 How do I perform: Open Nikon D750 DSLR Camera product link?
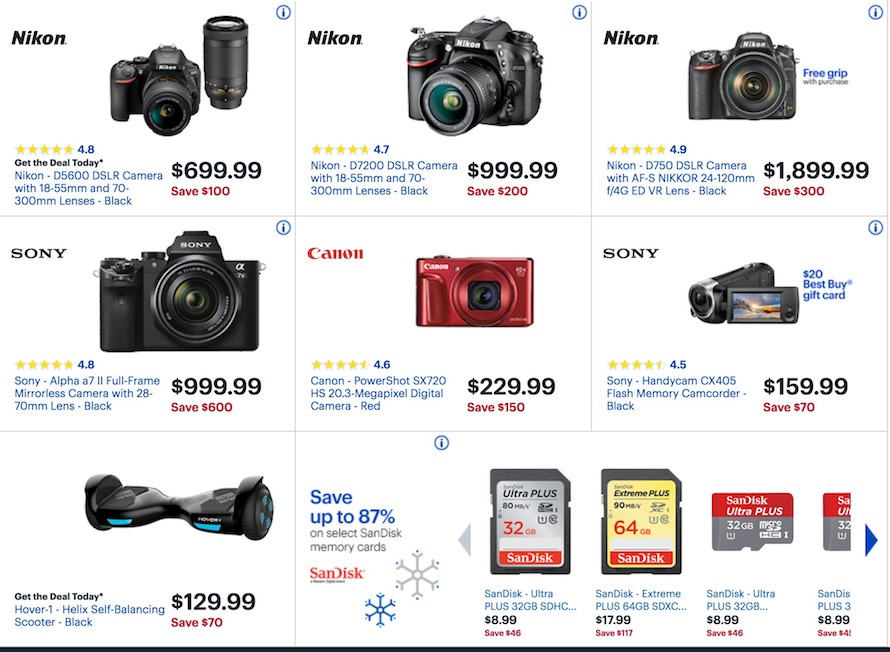coord(680,178)
